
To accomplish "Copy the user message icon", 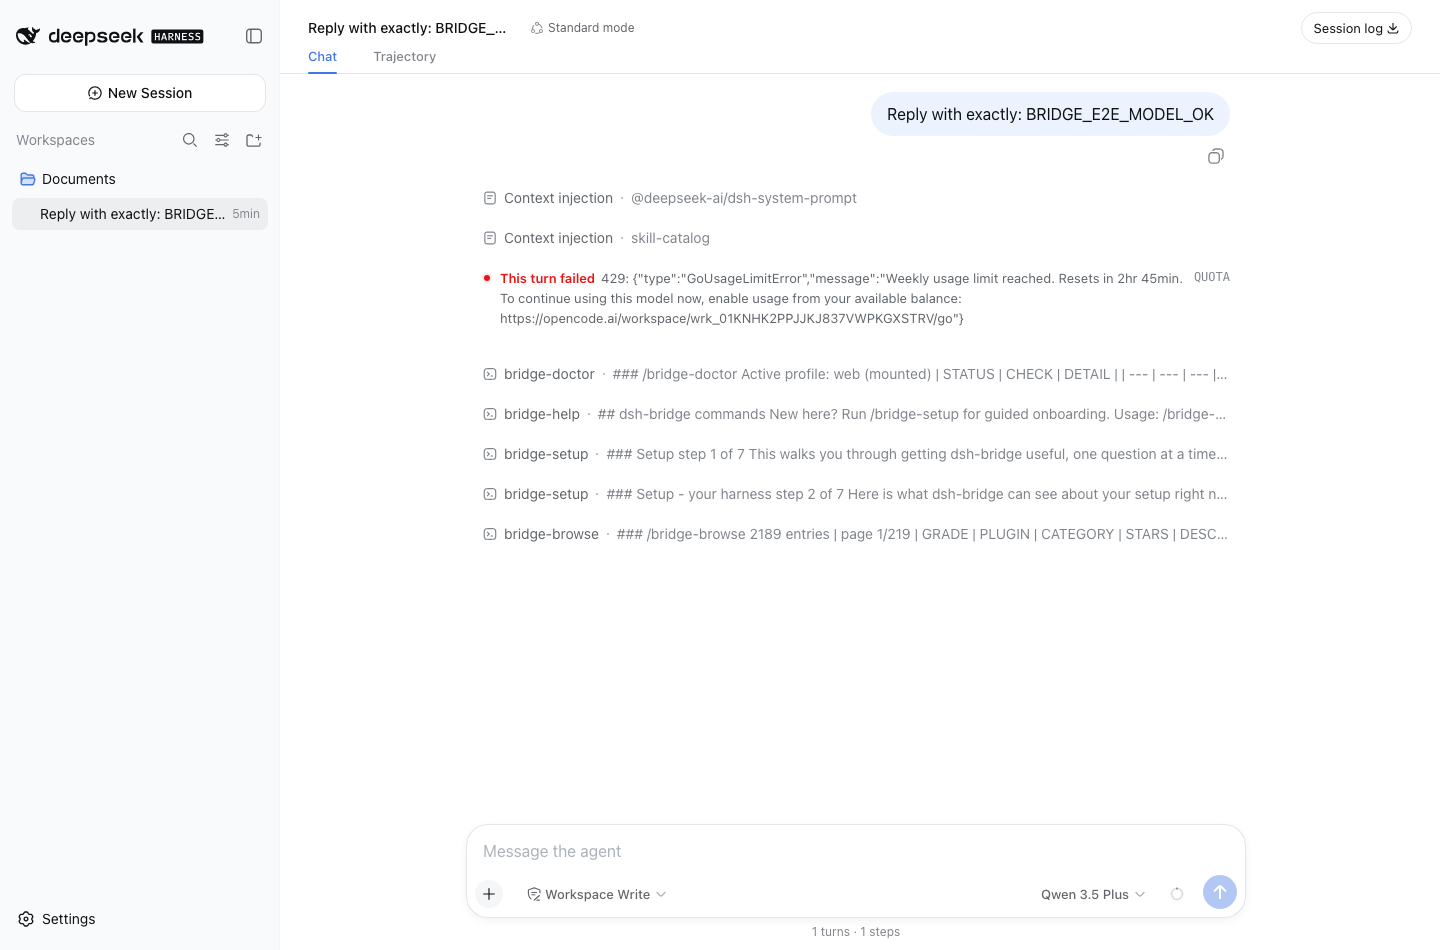I will click(x=1216, y=156).
